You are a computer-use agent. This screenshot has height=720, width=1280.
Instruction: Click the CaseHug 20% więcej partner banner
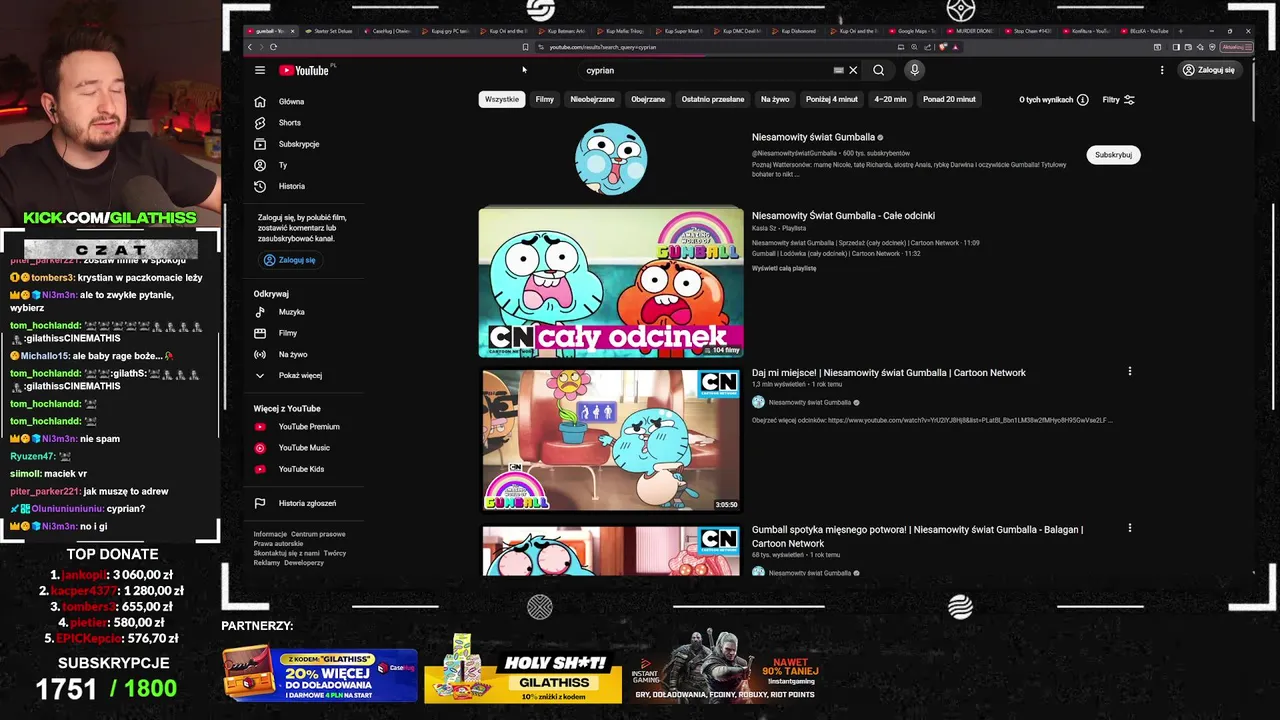[x=320, y=673]
